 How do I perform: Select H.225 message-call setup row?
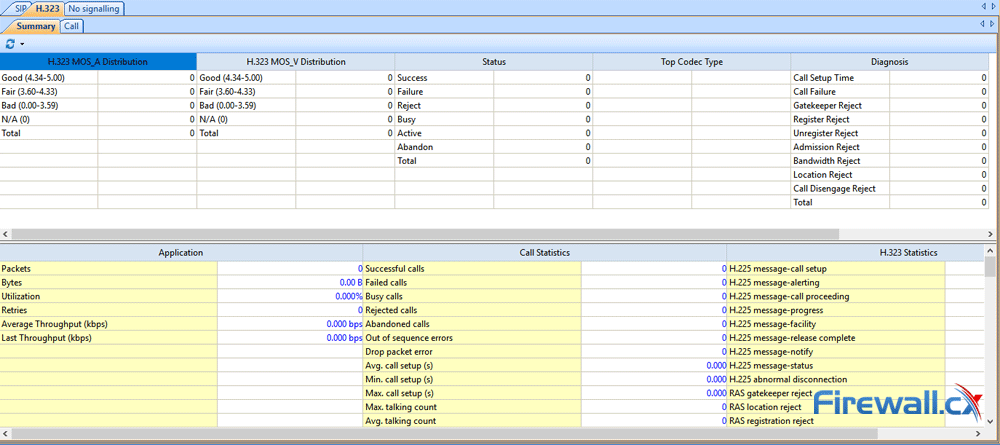coord(855,268)
